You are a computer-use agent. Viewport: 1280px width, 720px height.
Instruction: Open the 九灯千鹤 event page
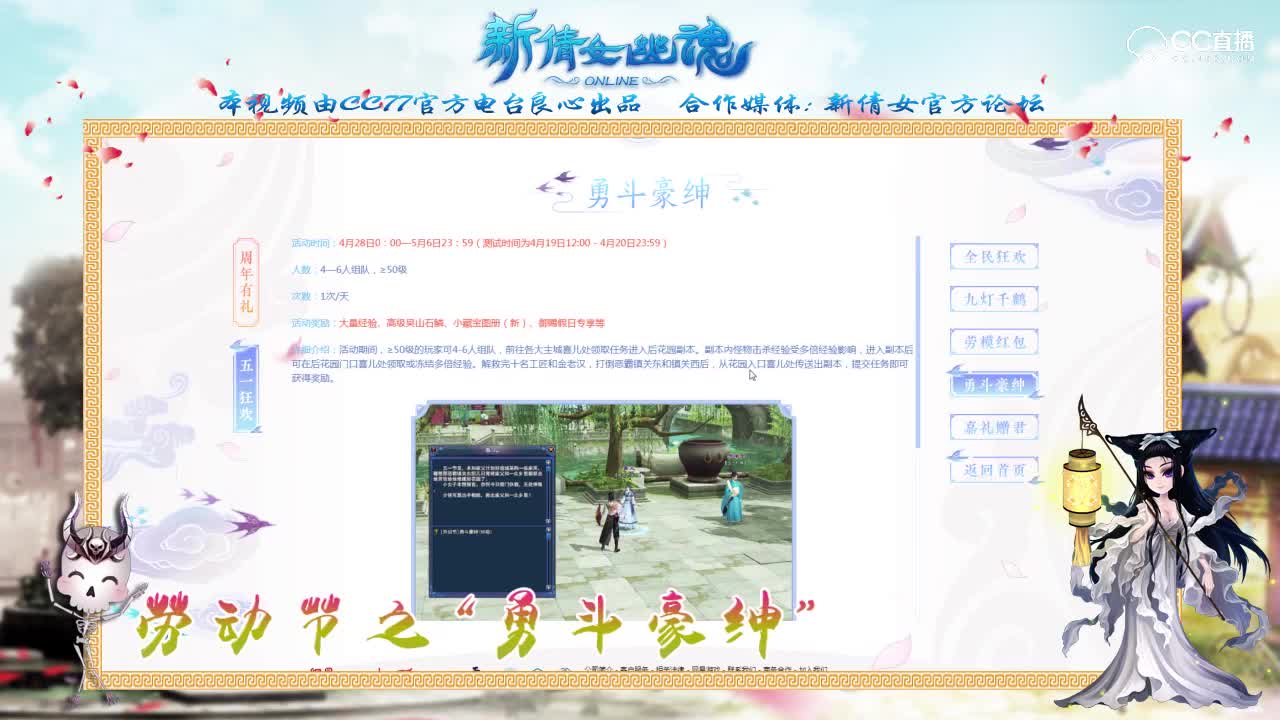(x=994, y=299)
